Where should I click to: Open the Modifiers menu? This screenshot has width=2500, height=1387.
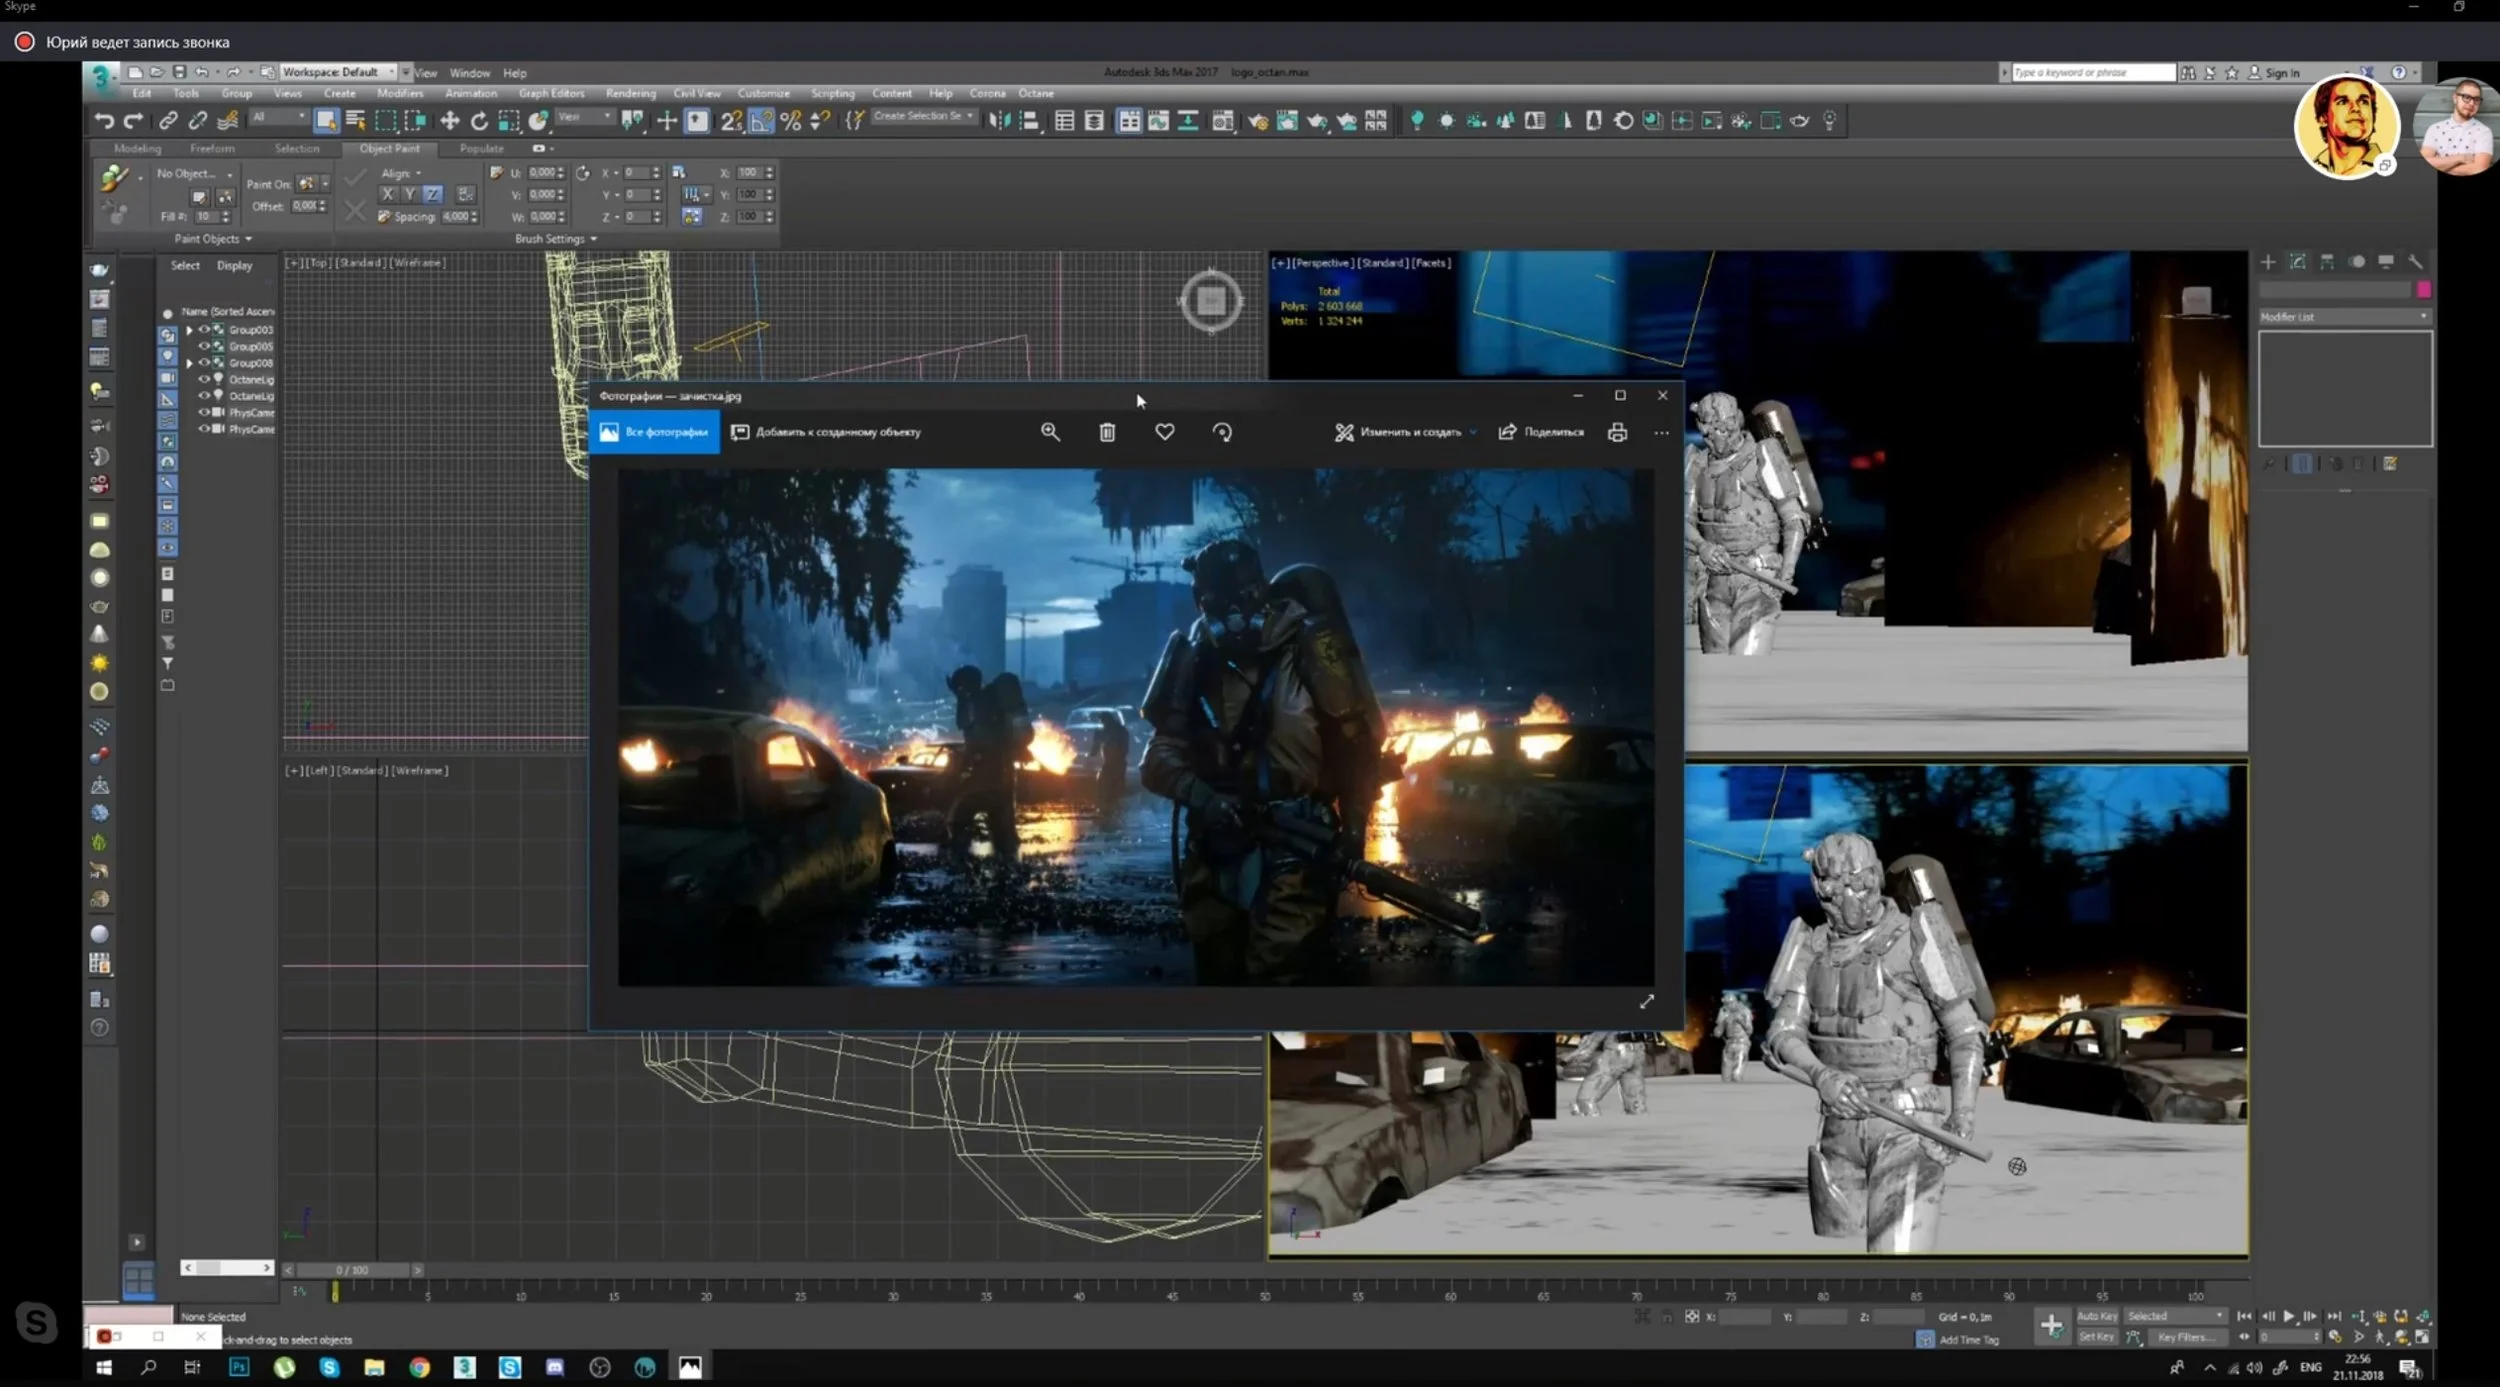coord(400,93)
